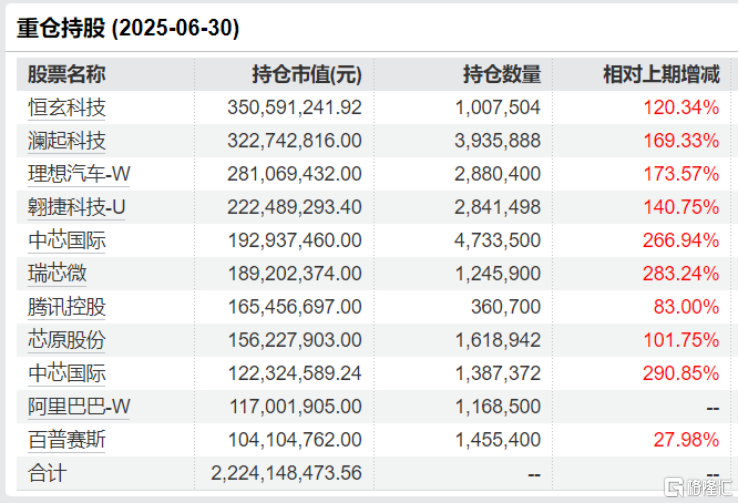
Task: Select the 合计 total row label
Action: click(47, 473)
